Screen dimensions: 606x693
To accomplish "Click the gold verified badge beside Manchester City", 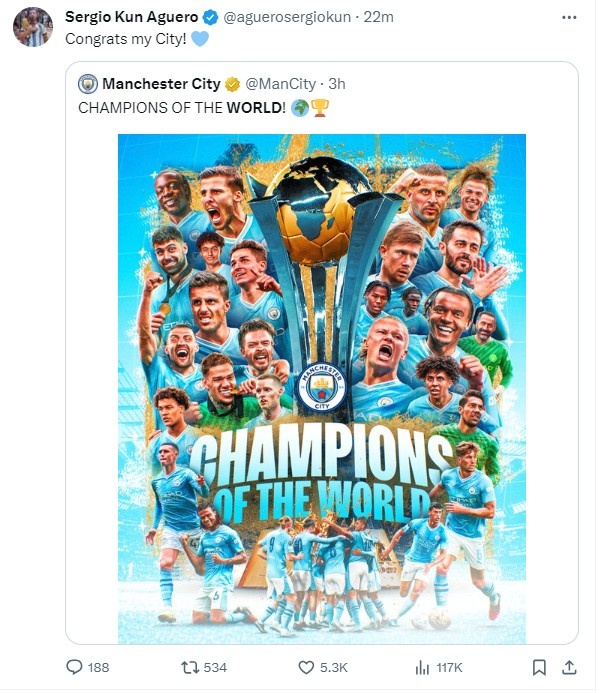I will 232,84.
